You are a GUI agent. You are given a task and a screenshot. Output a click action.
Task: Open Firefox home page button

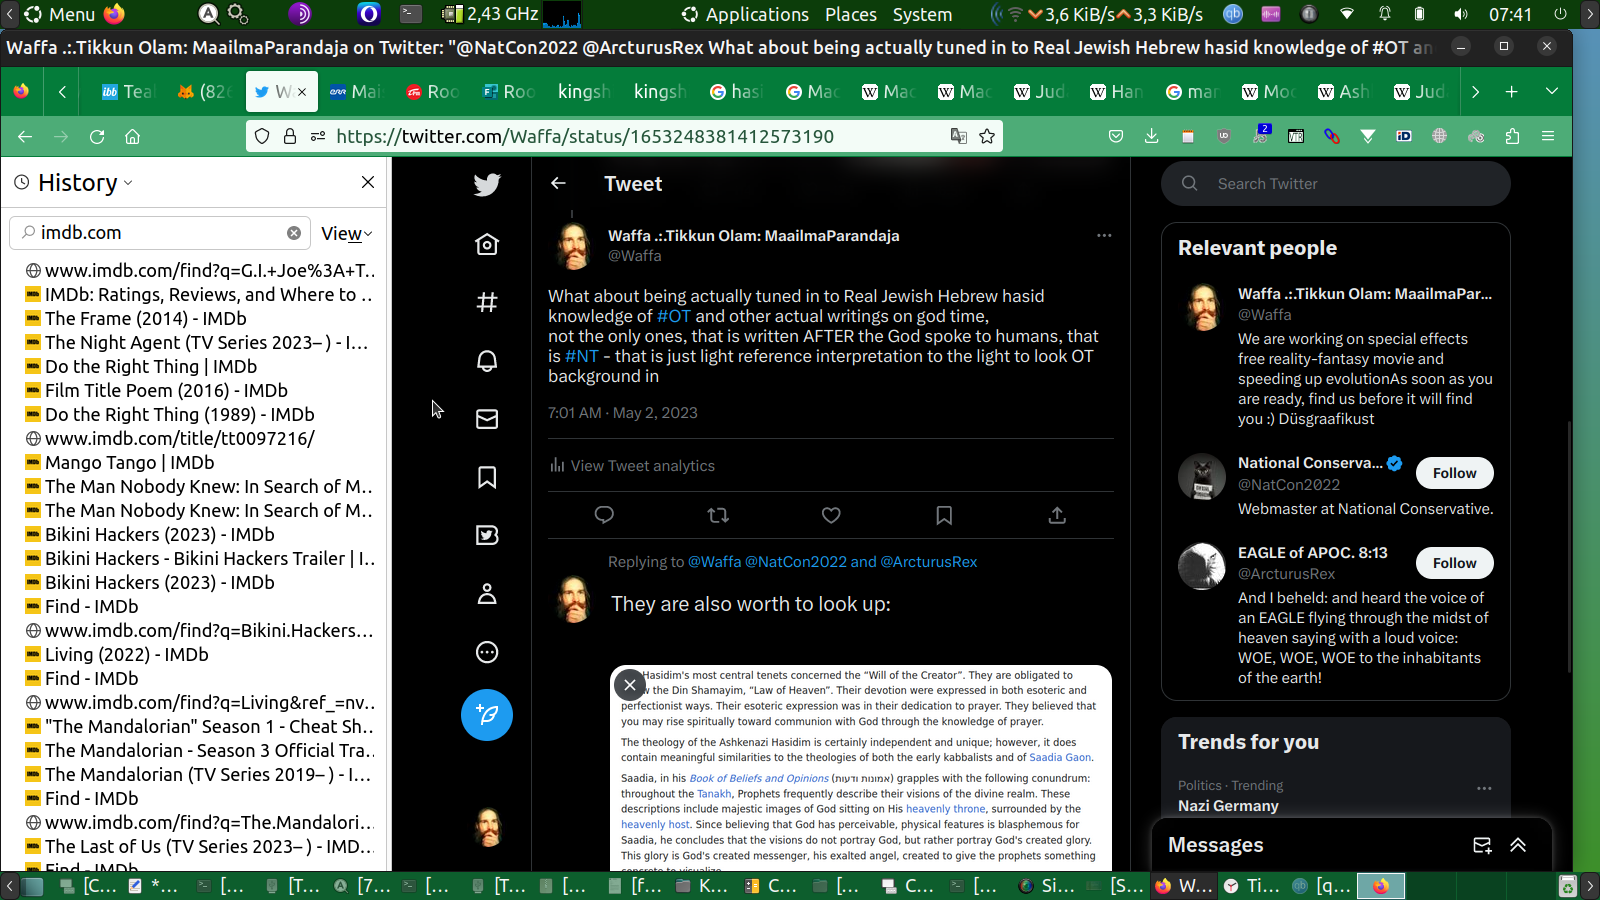coord(132,136)
